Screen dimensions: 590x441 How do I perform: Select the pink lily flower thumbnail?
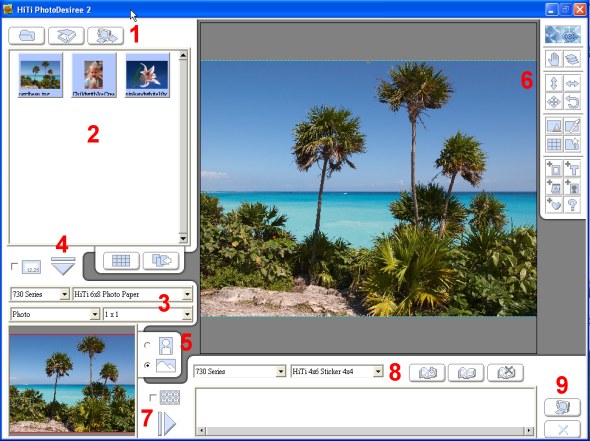click(x=148, y=75)
